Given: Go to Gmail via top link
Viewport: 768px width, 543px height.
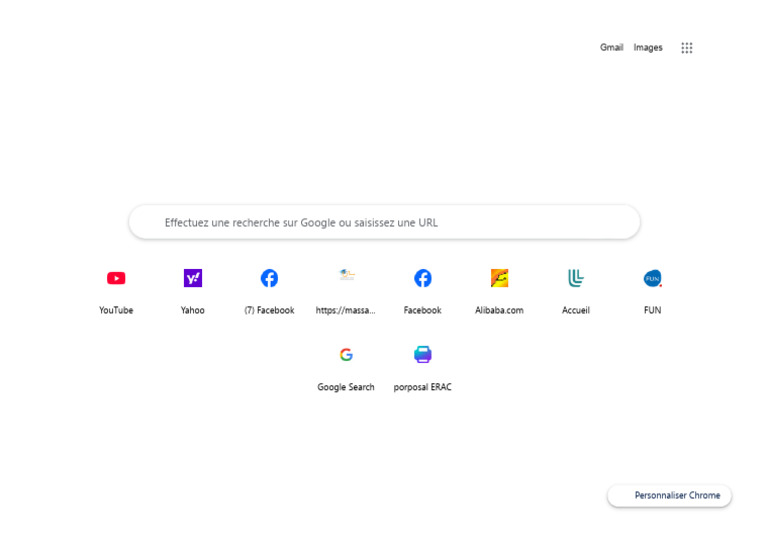Looking at the screenshot, I should pyautogui.click(x=611, y=48).
